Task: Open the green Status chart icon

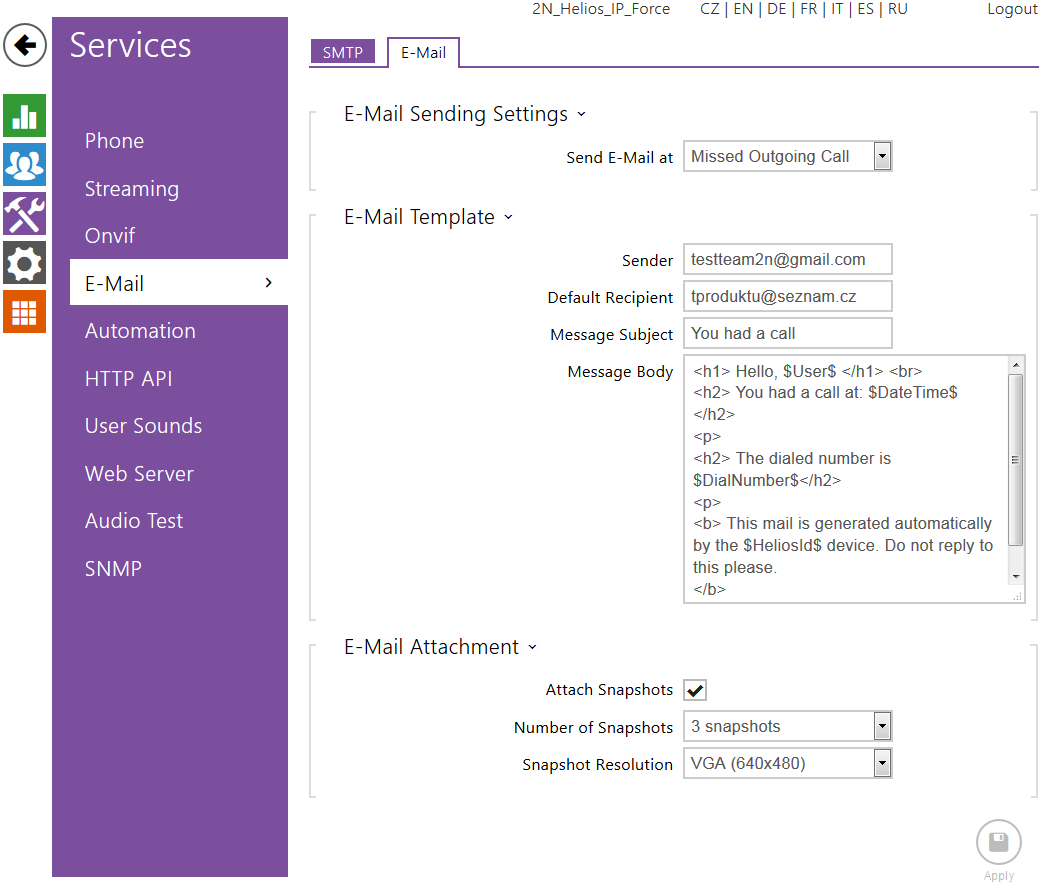Action: point(24,116)
